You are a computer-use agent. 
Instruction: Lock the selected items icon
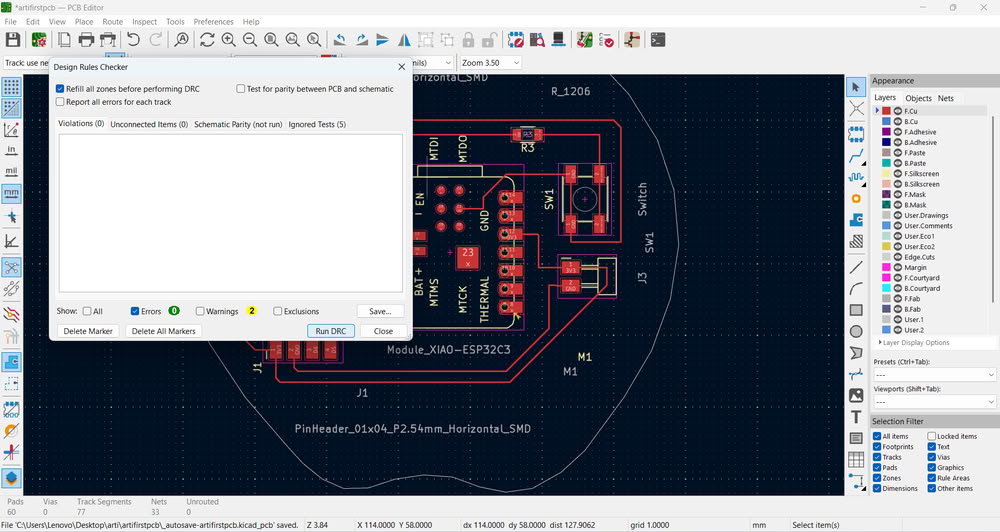click(468, 40)
